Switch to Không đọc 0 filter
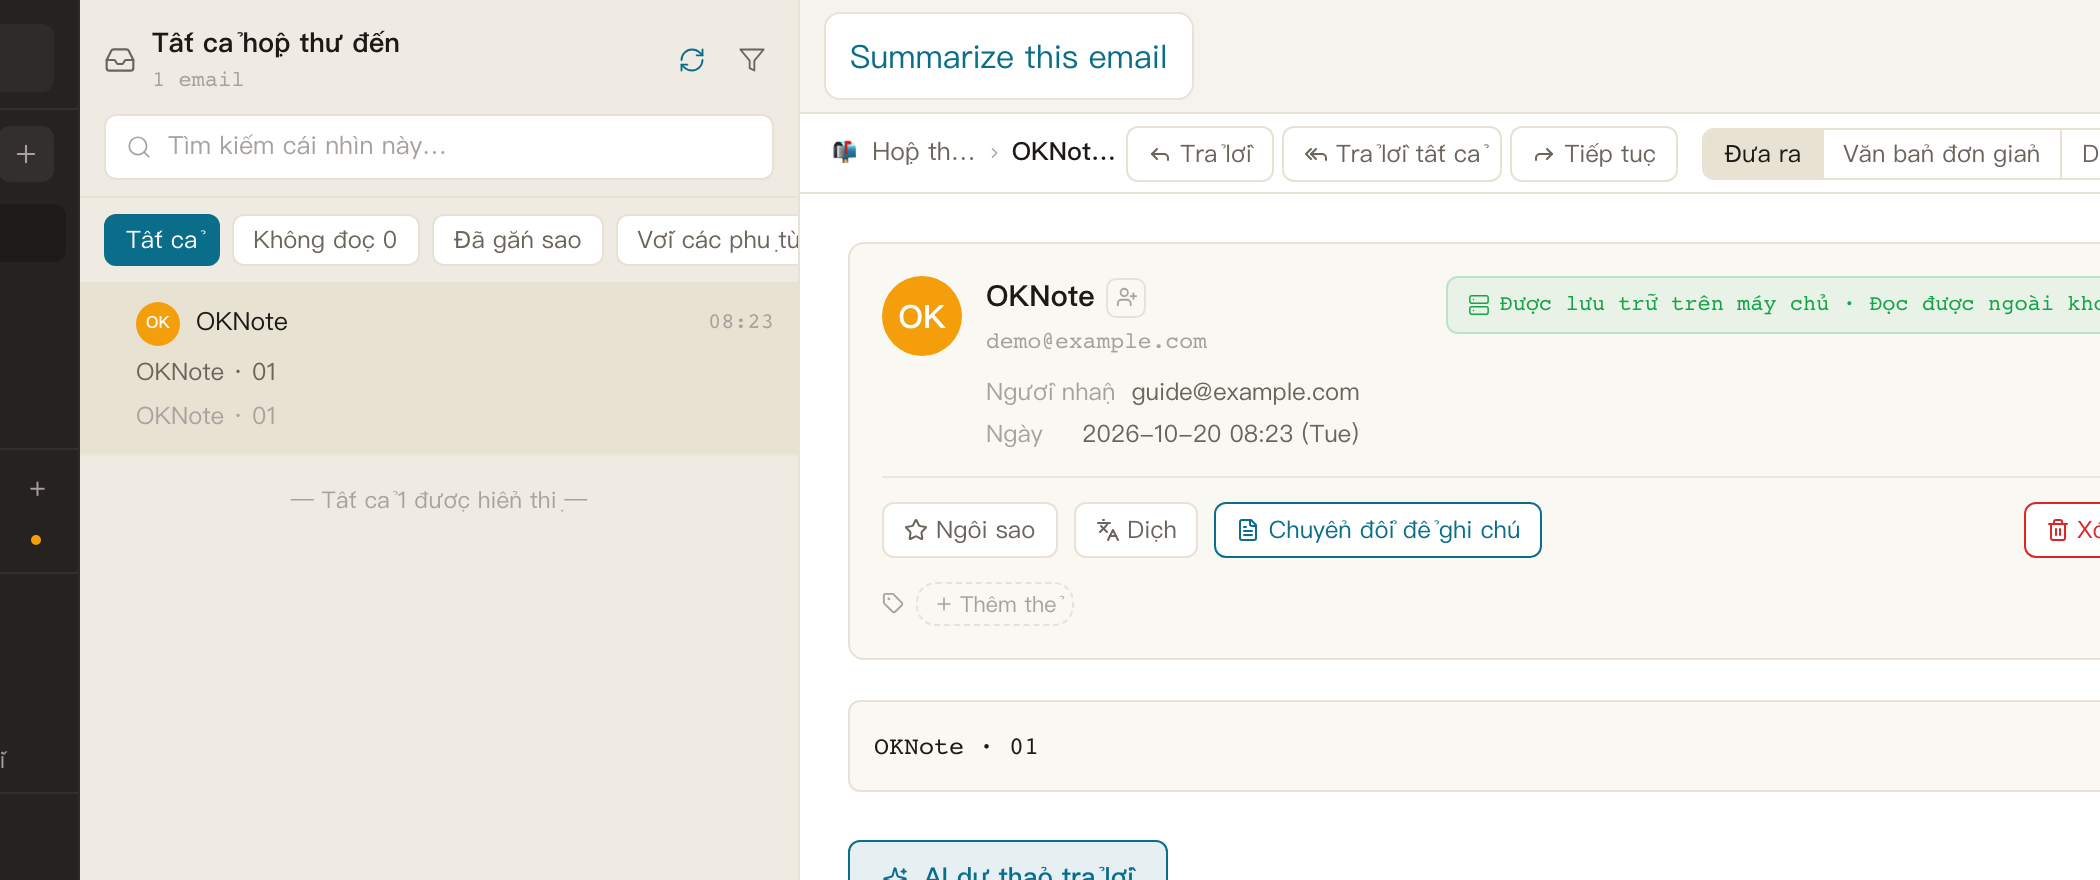2100x880 pixels. click(325, 240)
